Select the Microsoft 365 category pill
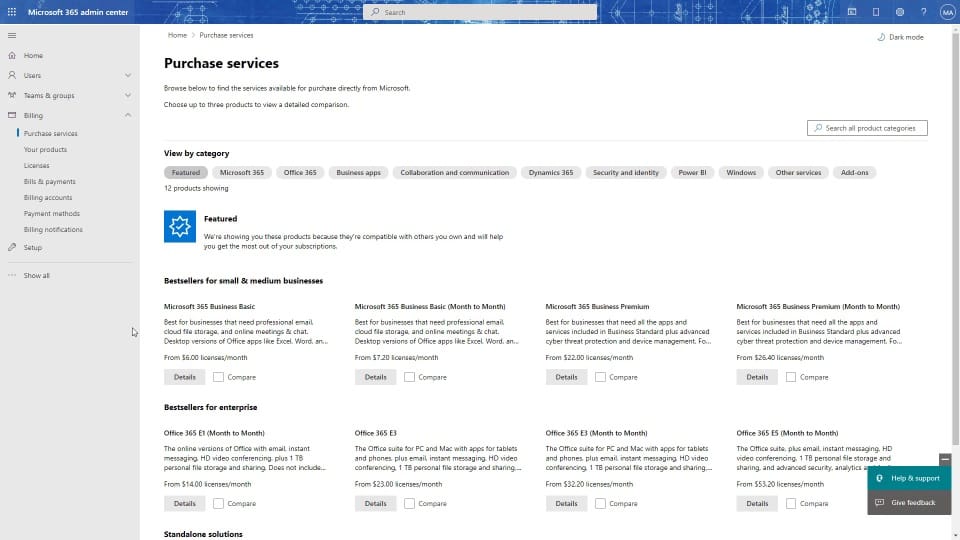The width and height of the screenshot is (960, 540). pos(242,173)
